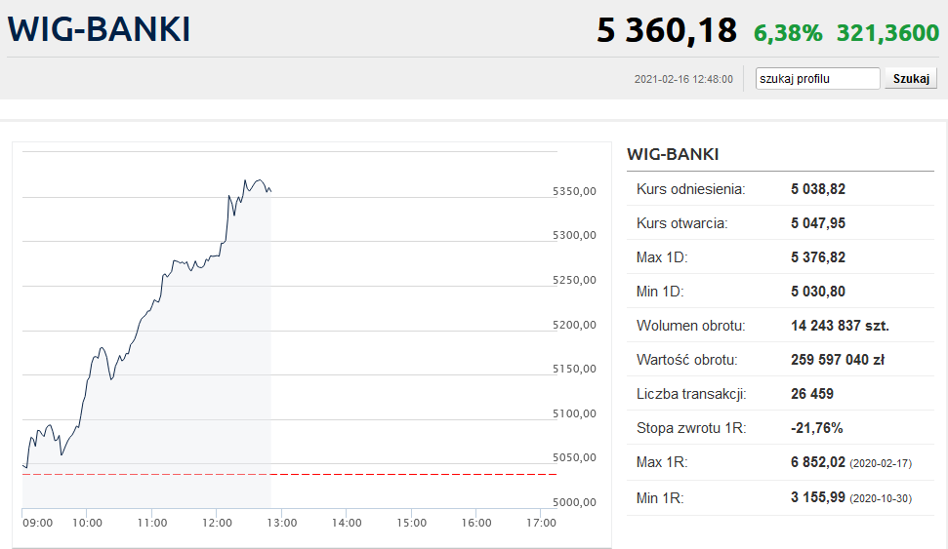This screenshot has width=948, height=549.
Task: Click the 'szukaj profilu' search input field
Action: tap(817, 79)
